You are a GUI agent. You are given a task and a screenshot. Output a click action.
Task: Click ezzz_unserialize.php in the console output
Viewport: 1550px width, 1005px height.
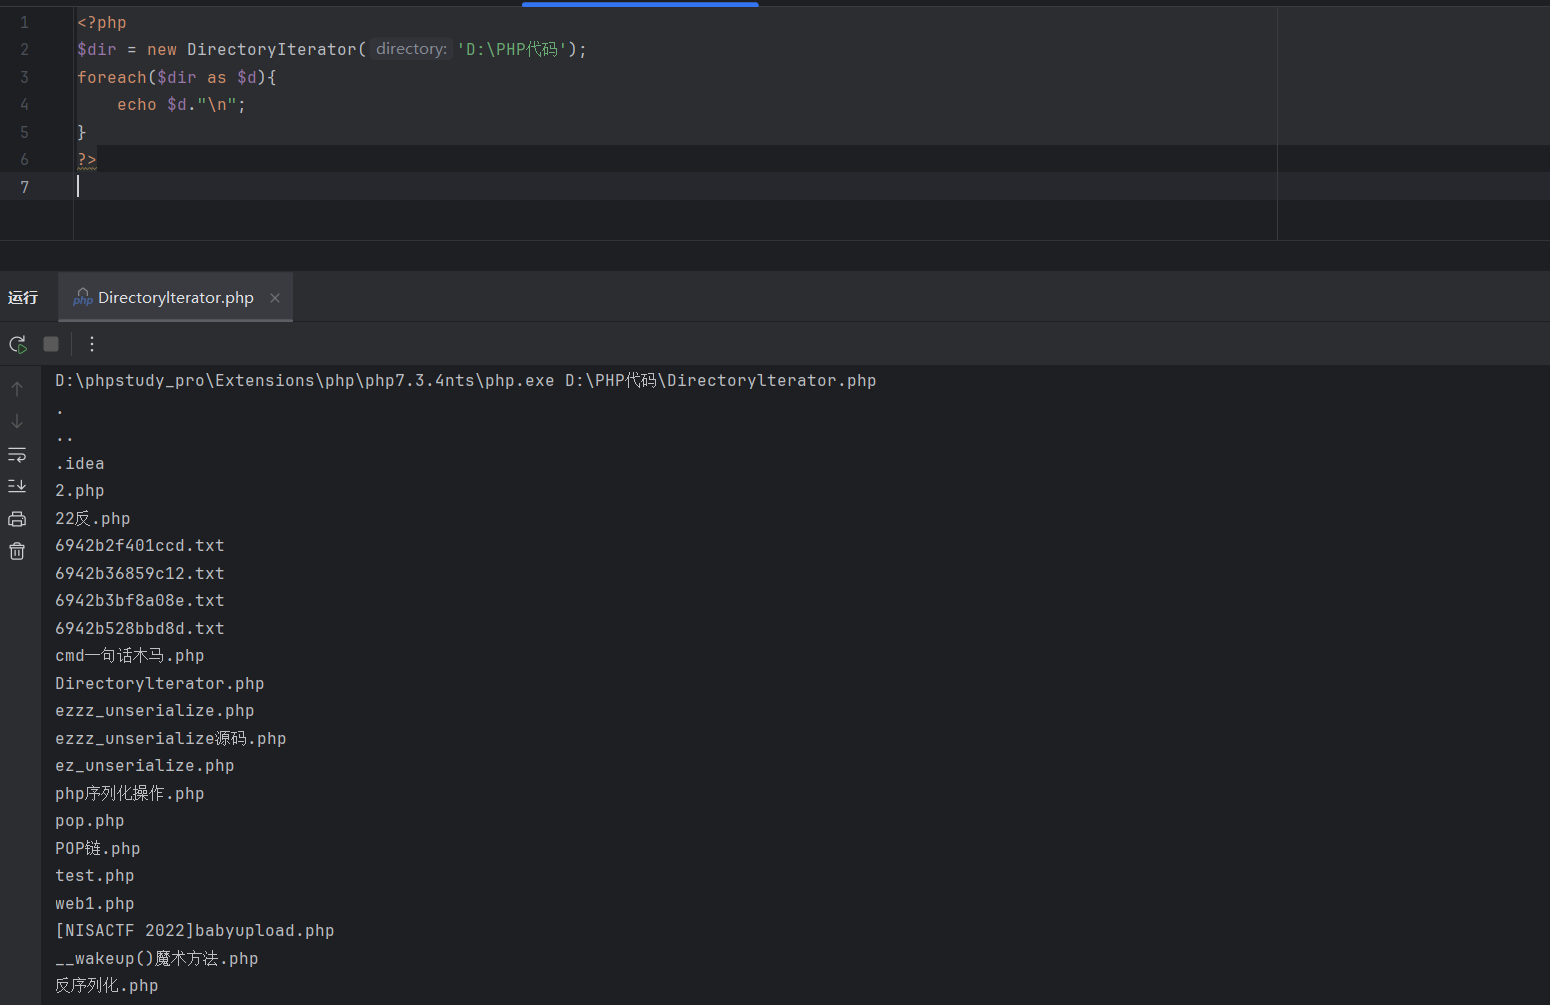[x=154, y=711]
